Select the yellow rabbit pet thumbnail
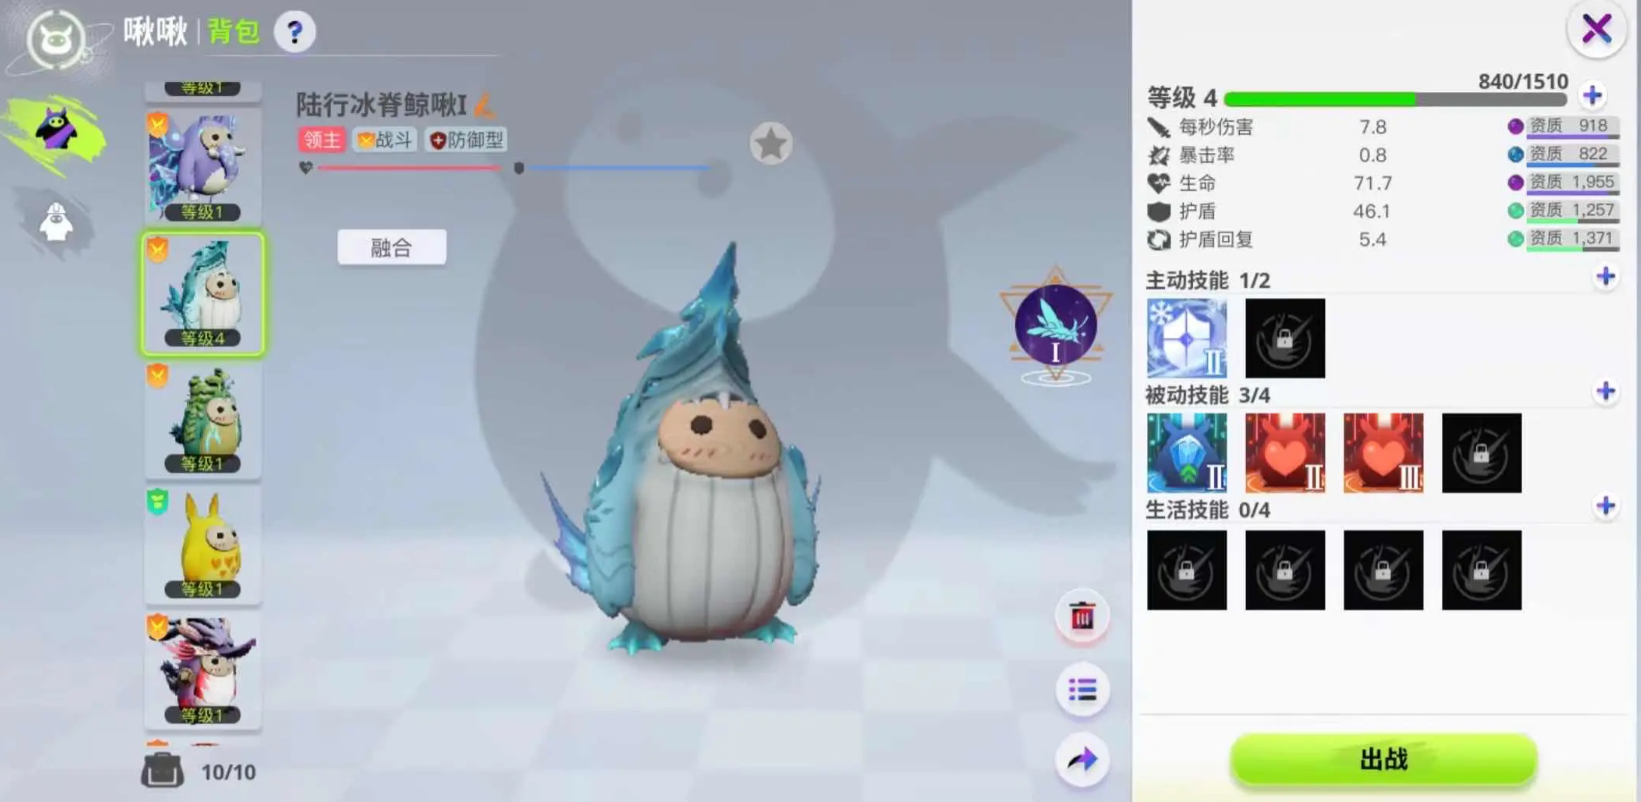Viewport: 1641px width, 802px height. [x=203, y=545]
